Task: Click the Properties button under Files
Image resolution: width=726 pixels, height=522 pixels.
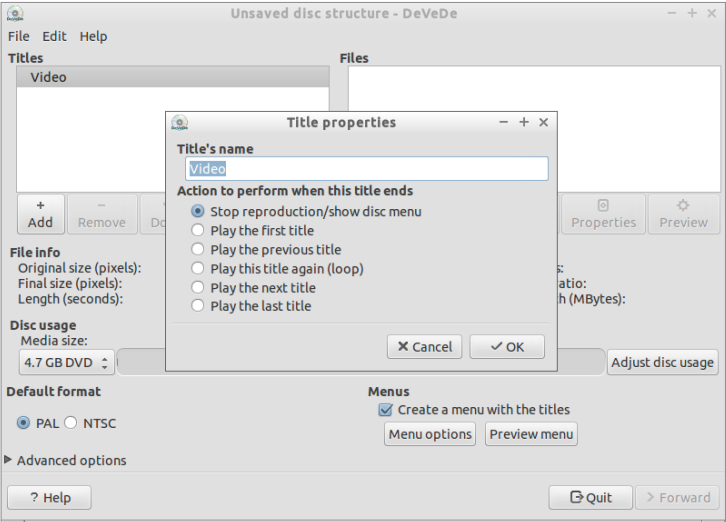Action: [603, 214]
